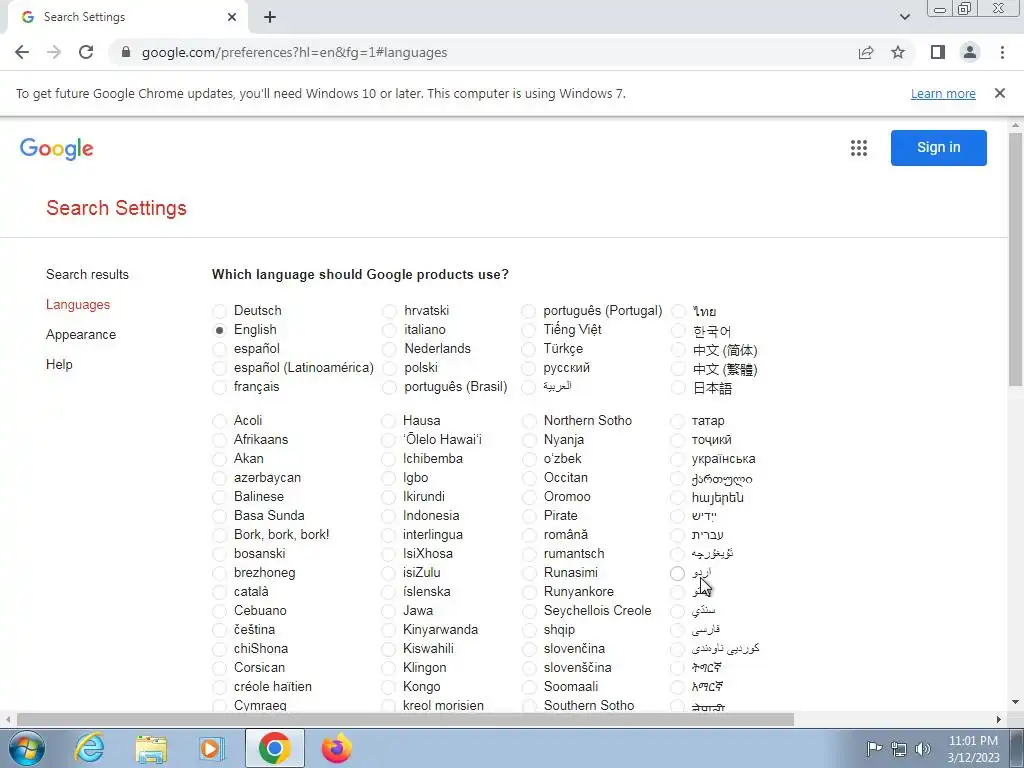1024x768 pixels.
Task: Click the vertical scrollbar thumb
Action: [x=1015, y=259]
